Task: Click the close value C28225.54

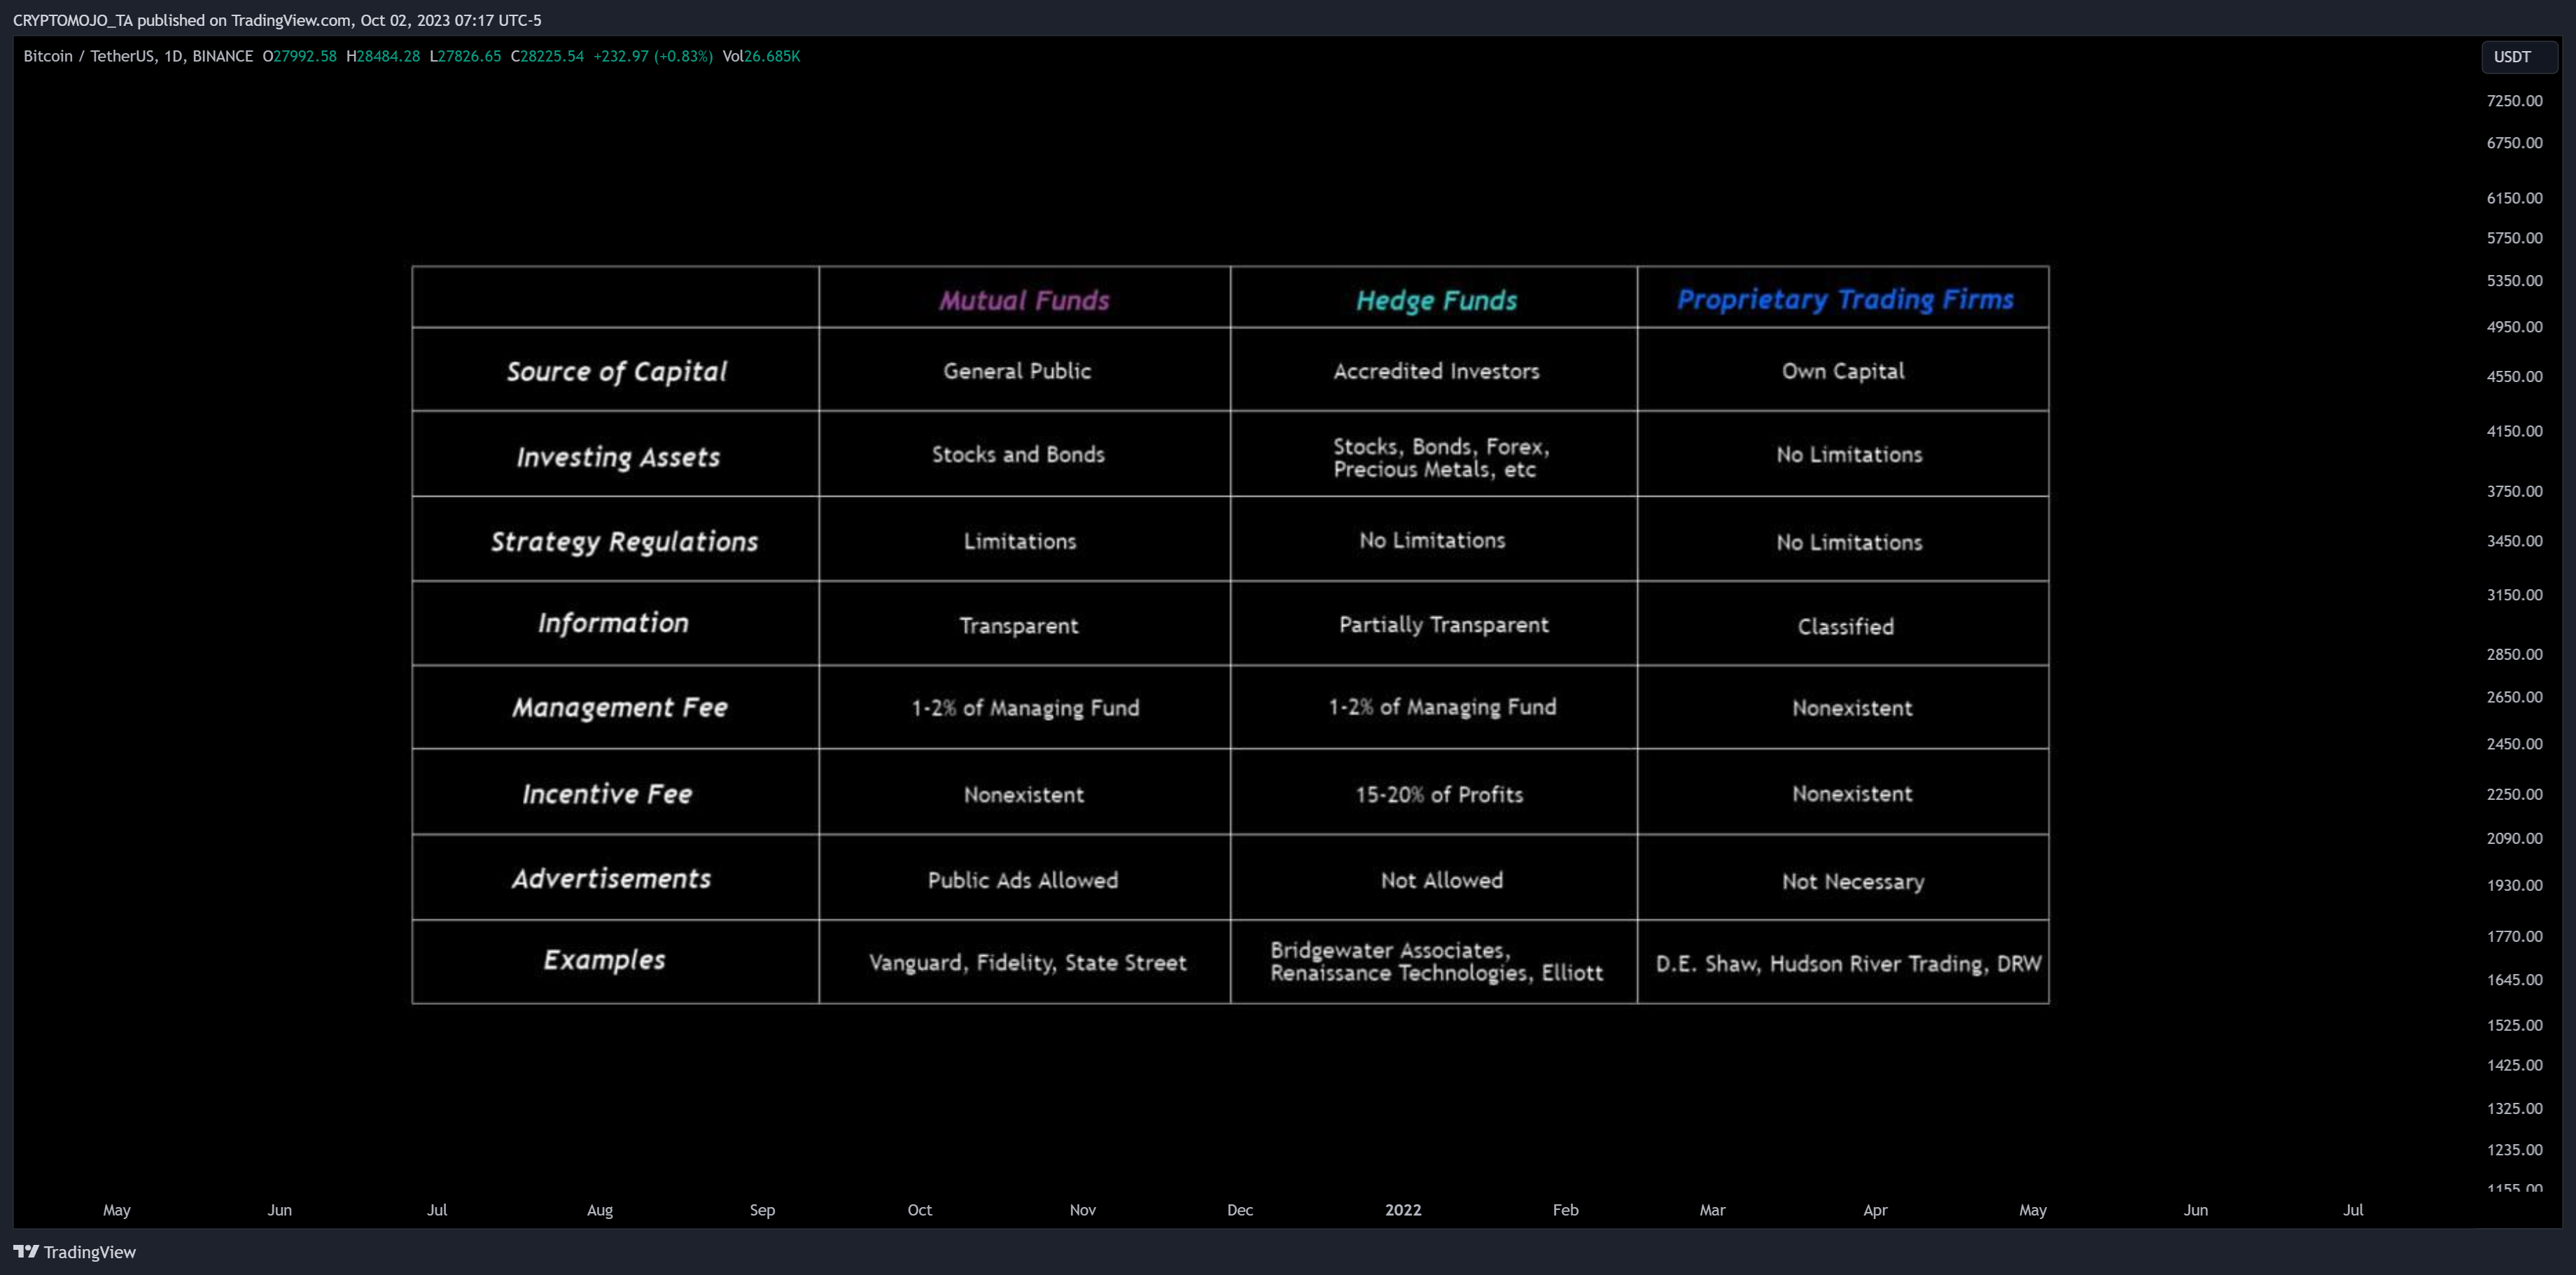Action: (547, 56)
